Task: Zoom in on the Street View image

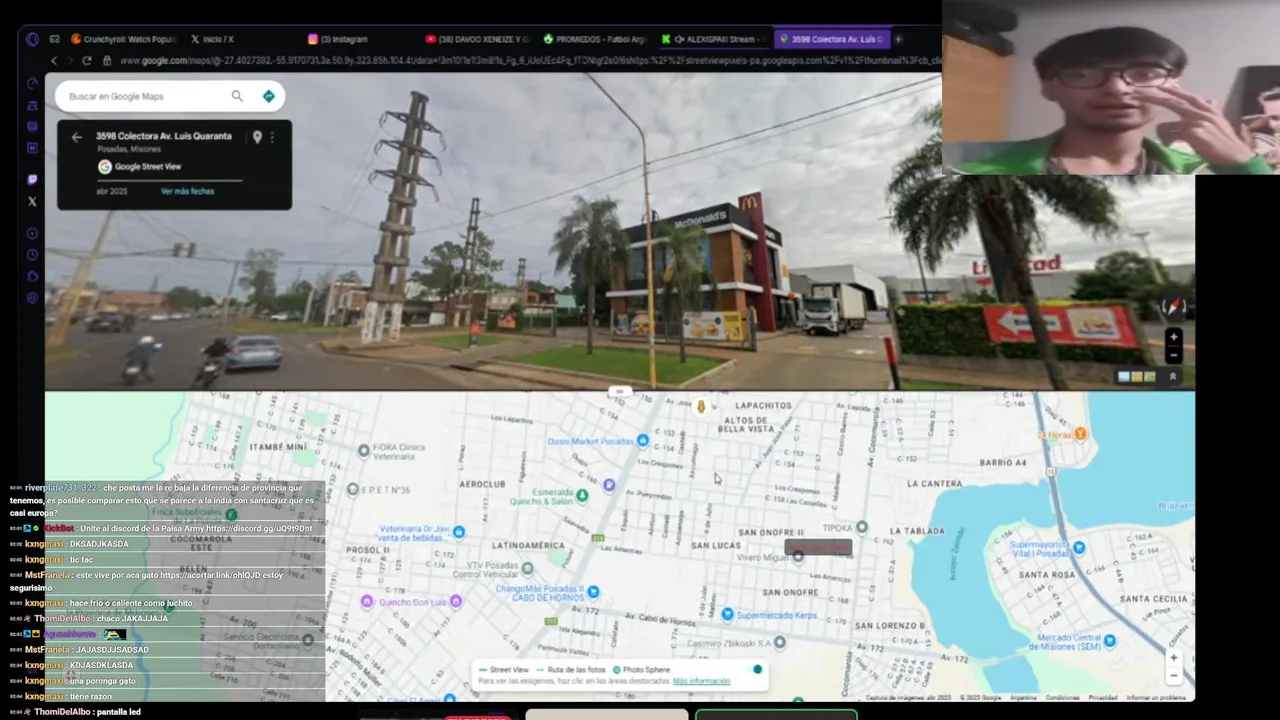Action: 1173,337
